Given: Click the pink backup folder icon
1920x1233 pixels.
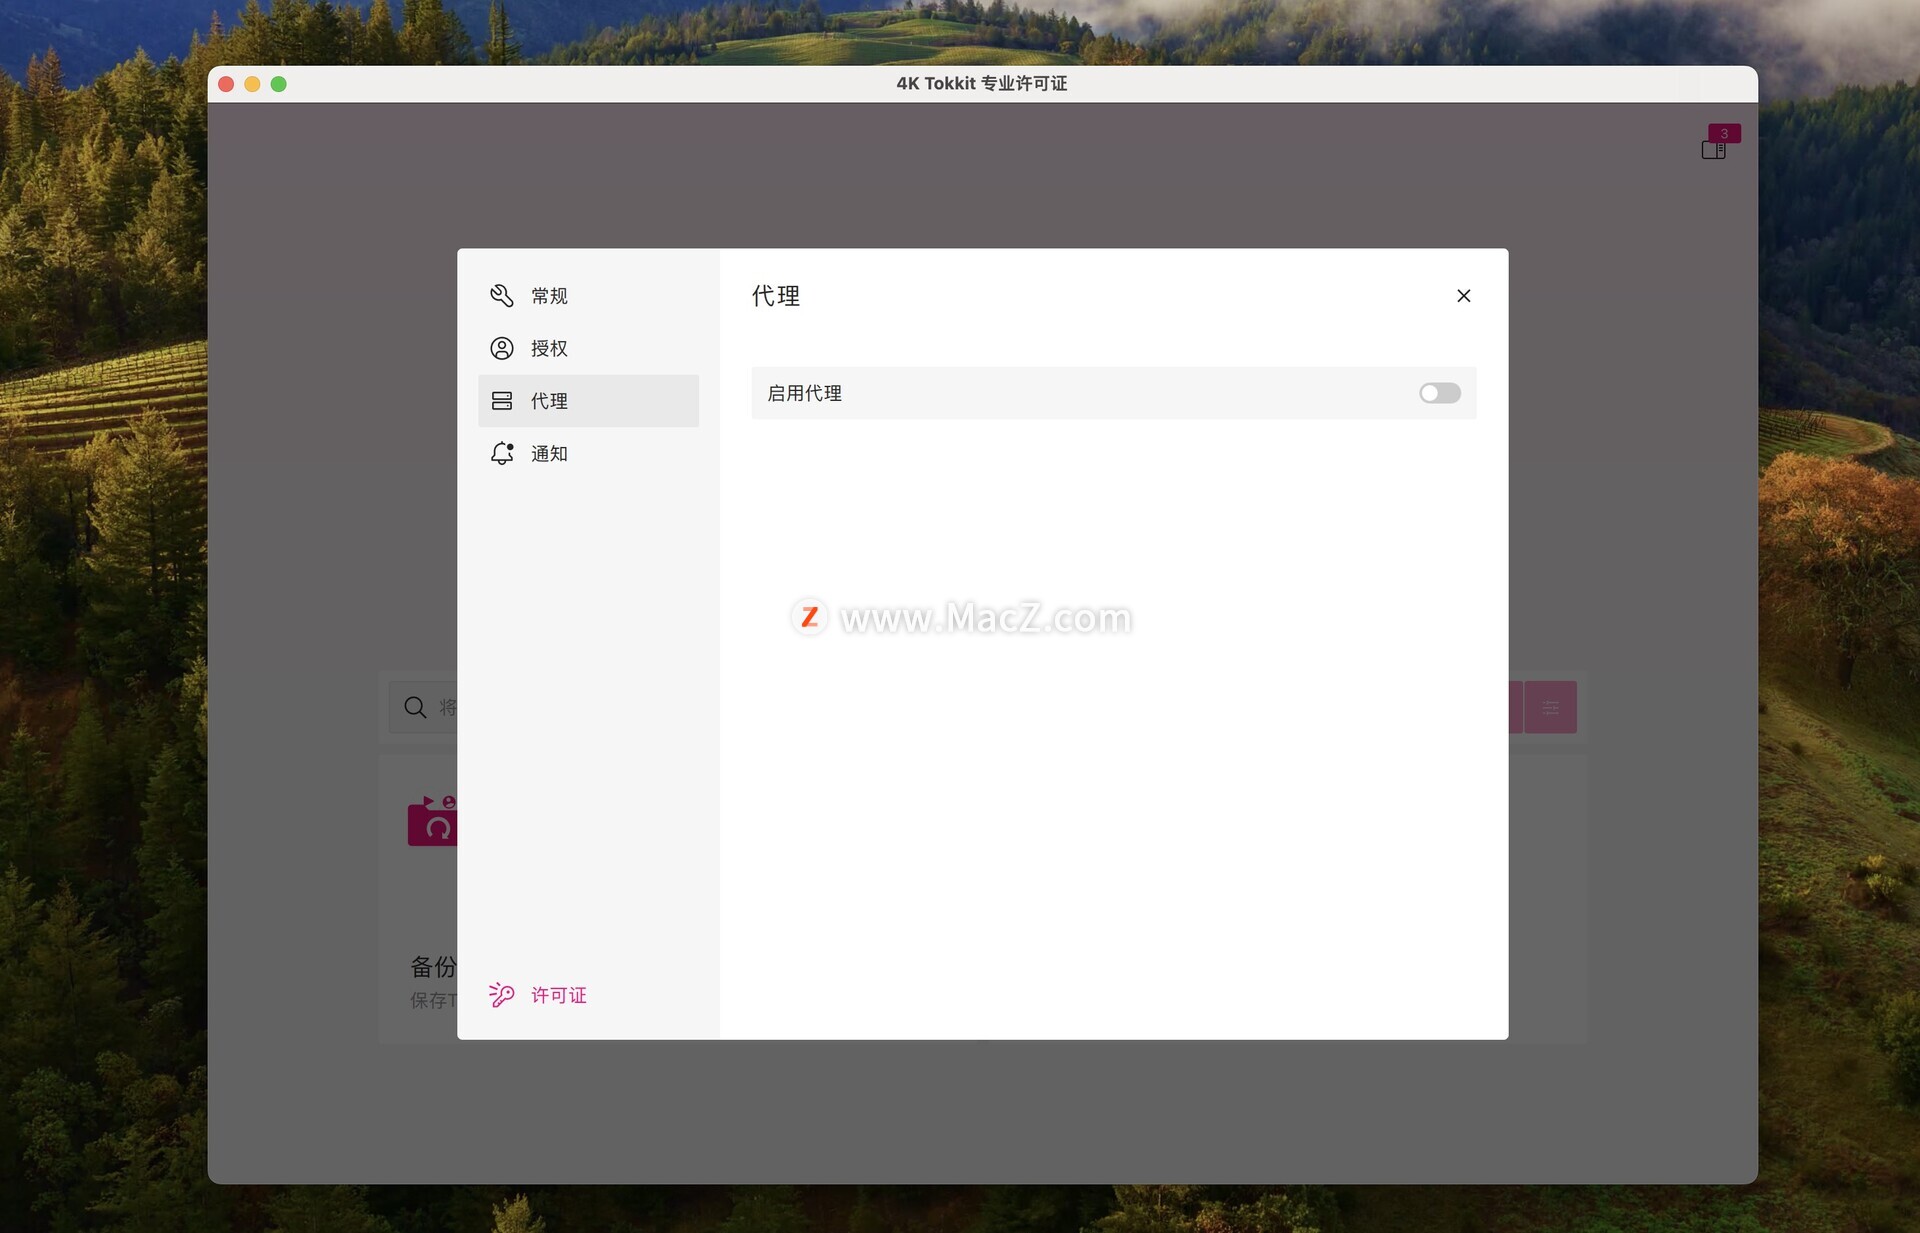Looking at the screenshot, I should pos(432,822).
